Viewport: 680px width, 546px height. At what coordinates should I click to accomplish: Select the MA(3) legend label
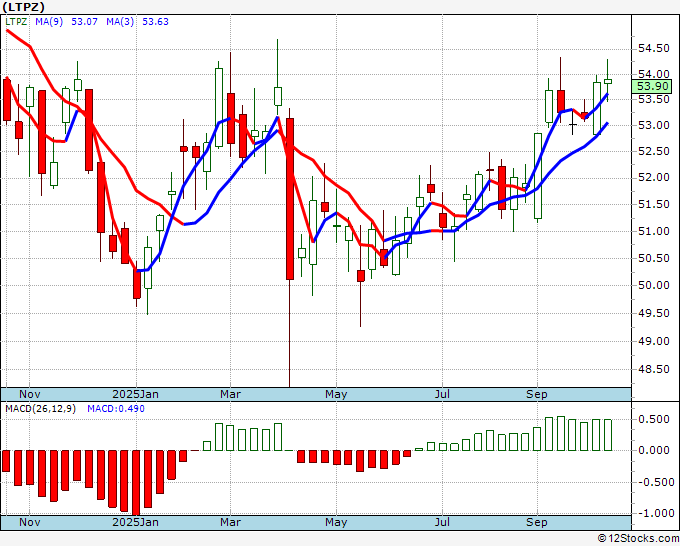(120, 22)
